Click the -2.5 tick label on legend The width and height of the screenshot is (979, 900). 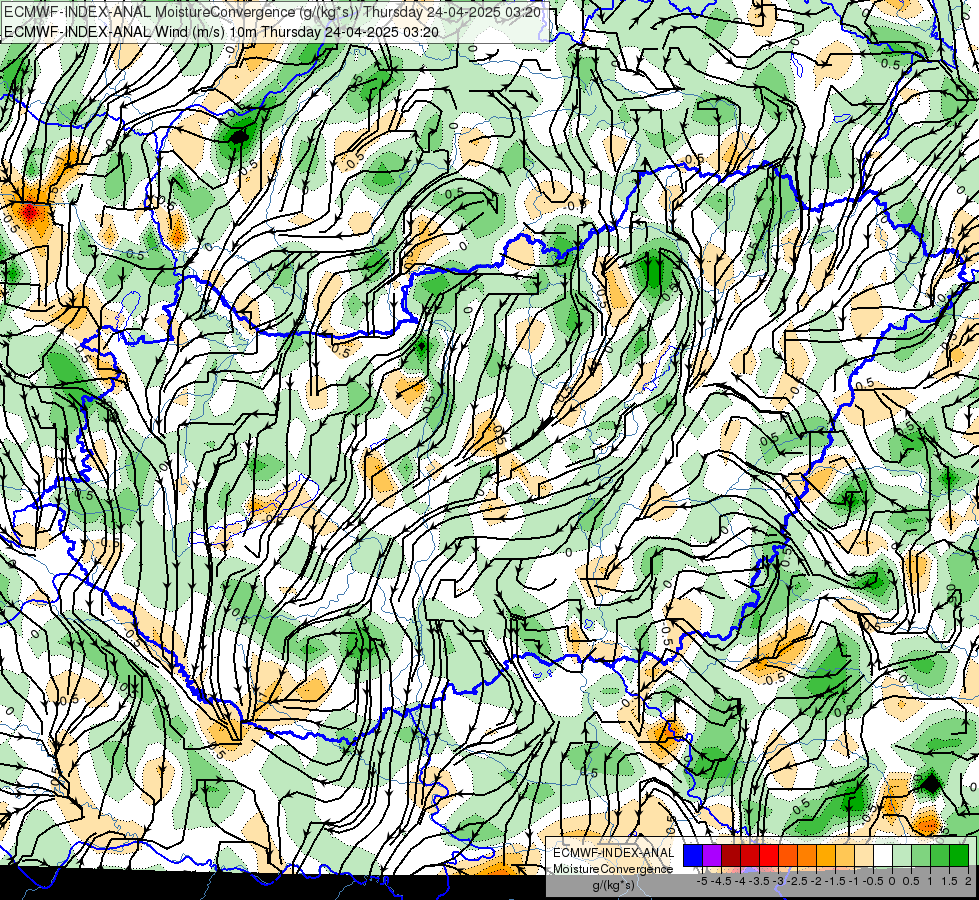pyautogui.click(x=799, y=881)
